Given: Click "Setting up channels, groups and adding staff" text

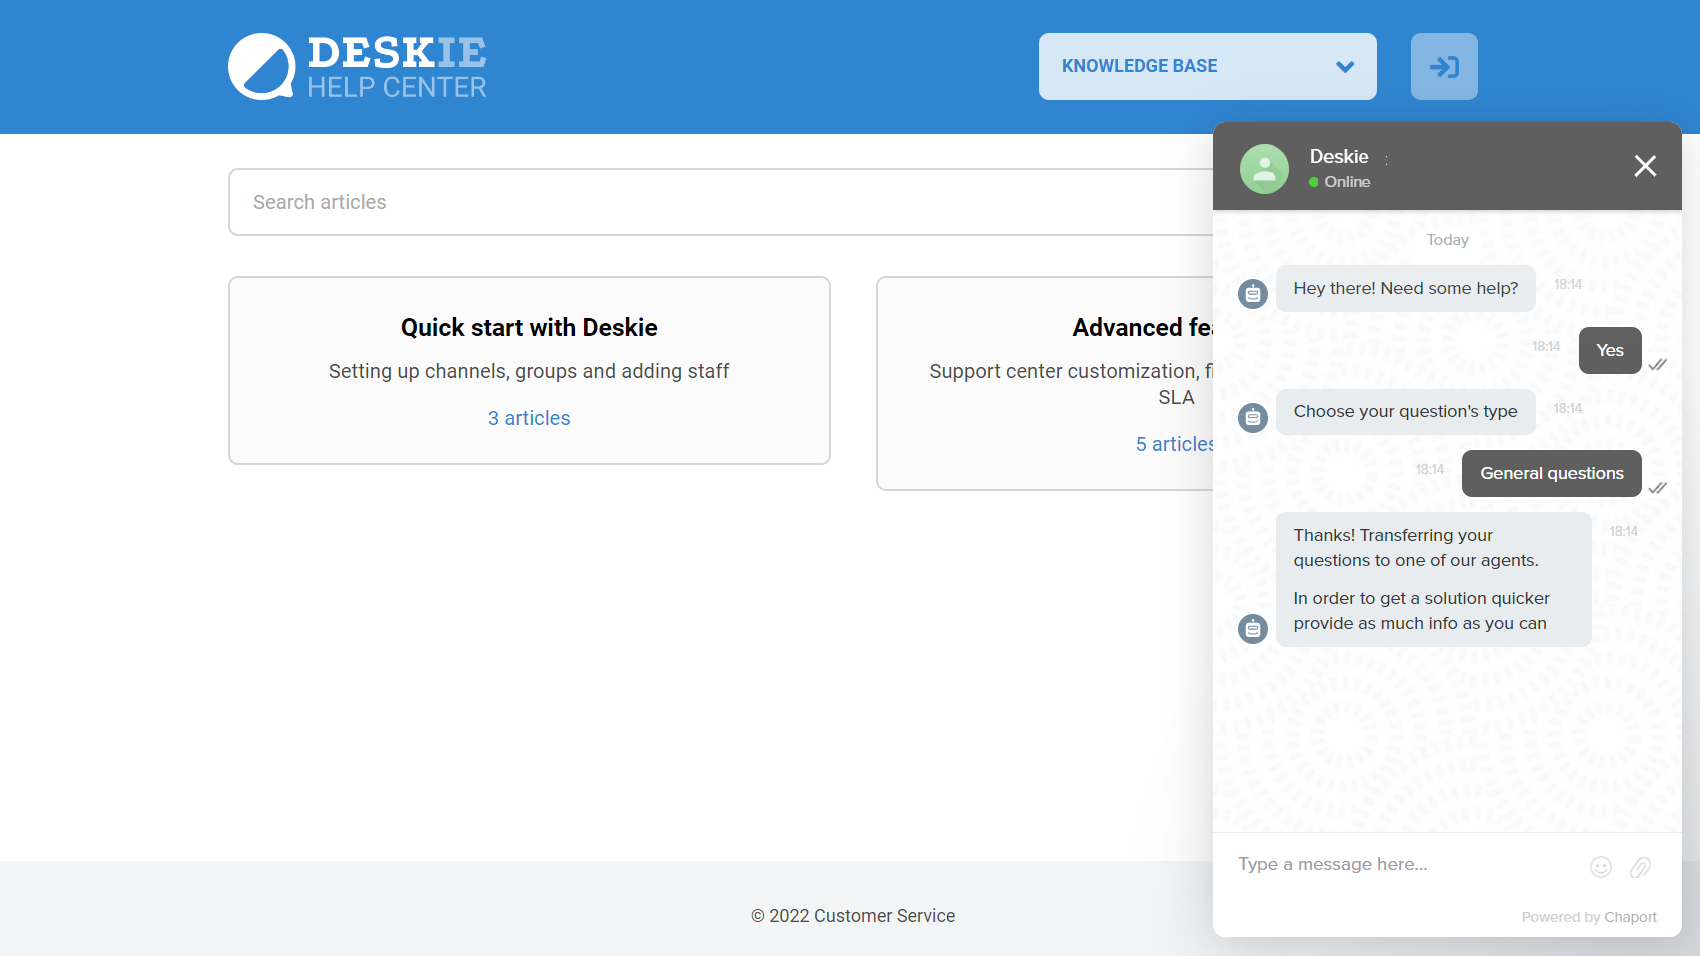Looking at the screenshot, I should click(529, 371).
